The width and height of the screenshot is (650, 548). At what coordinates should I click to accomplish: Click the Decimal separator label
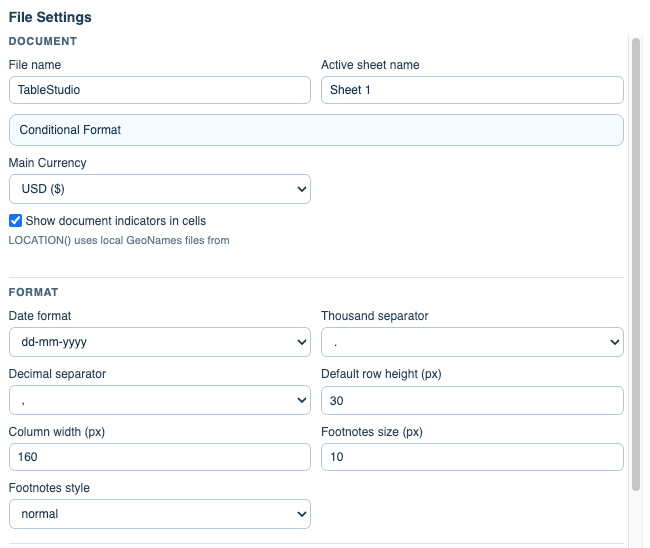click(x=57, y=374)
